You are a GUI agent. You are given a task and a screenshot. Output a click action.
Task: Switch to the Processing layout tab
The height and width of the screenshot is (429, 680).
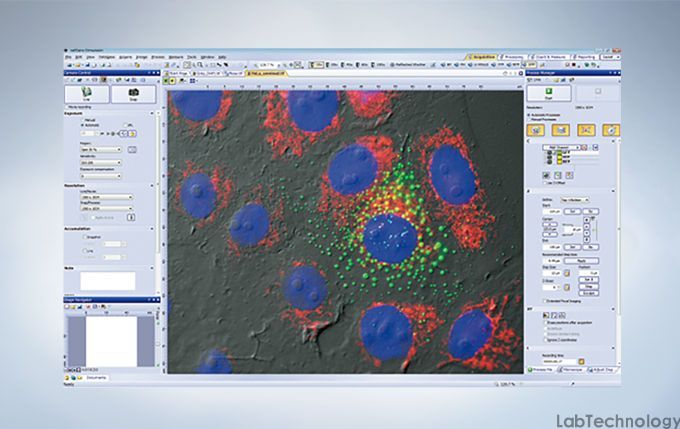[512, 57]
